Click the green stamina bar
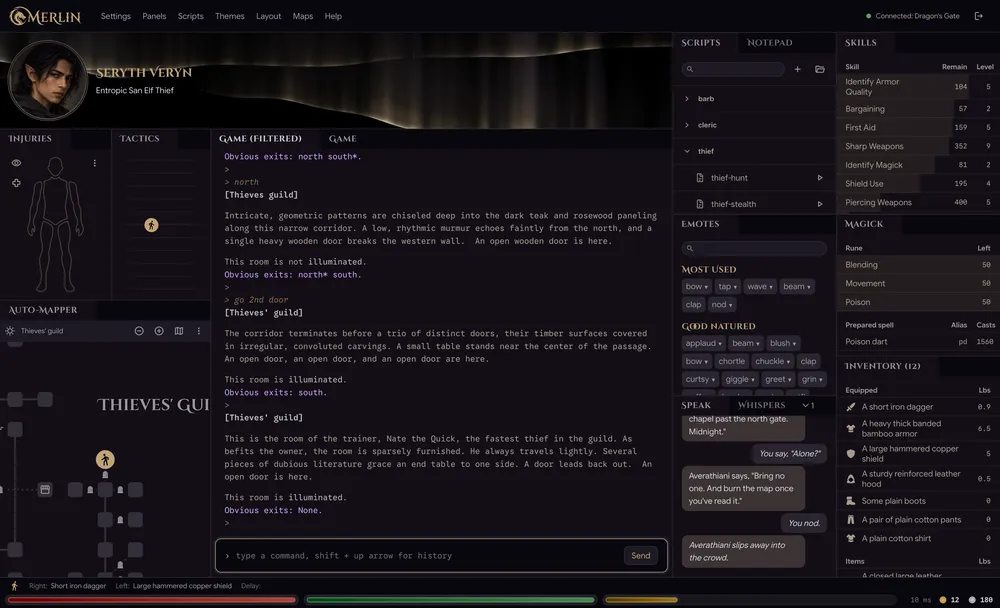The image size is (1000, 608). tap(450, 600)
